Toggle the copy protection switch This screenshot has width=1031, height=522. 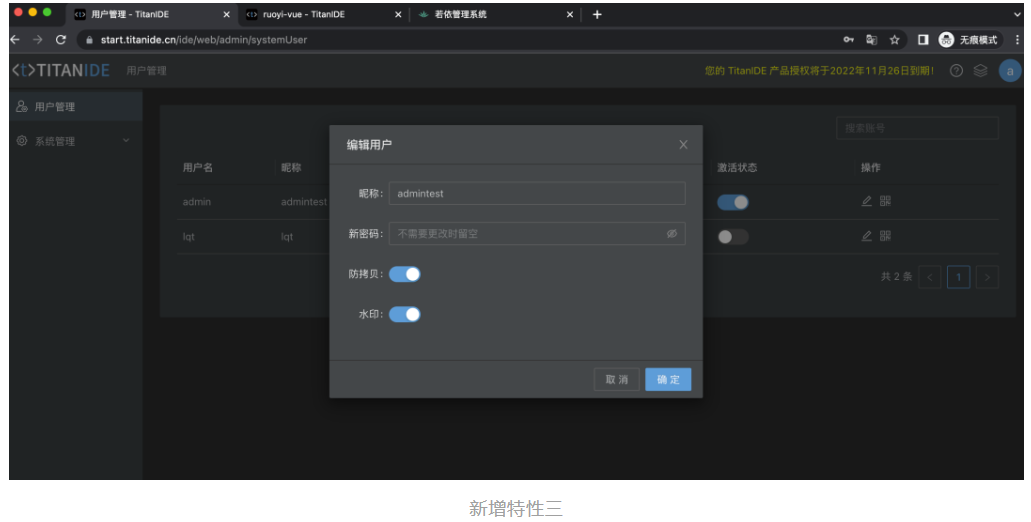(x=405, y=274)
